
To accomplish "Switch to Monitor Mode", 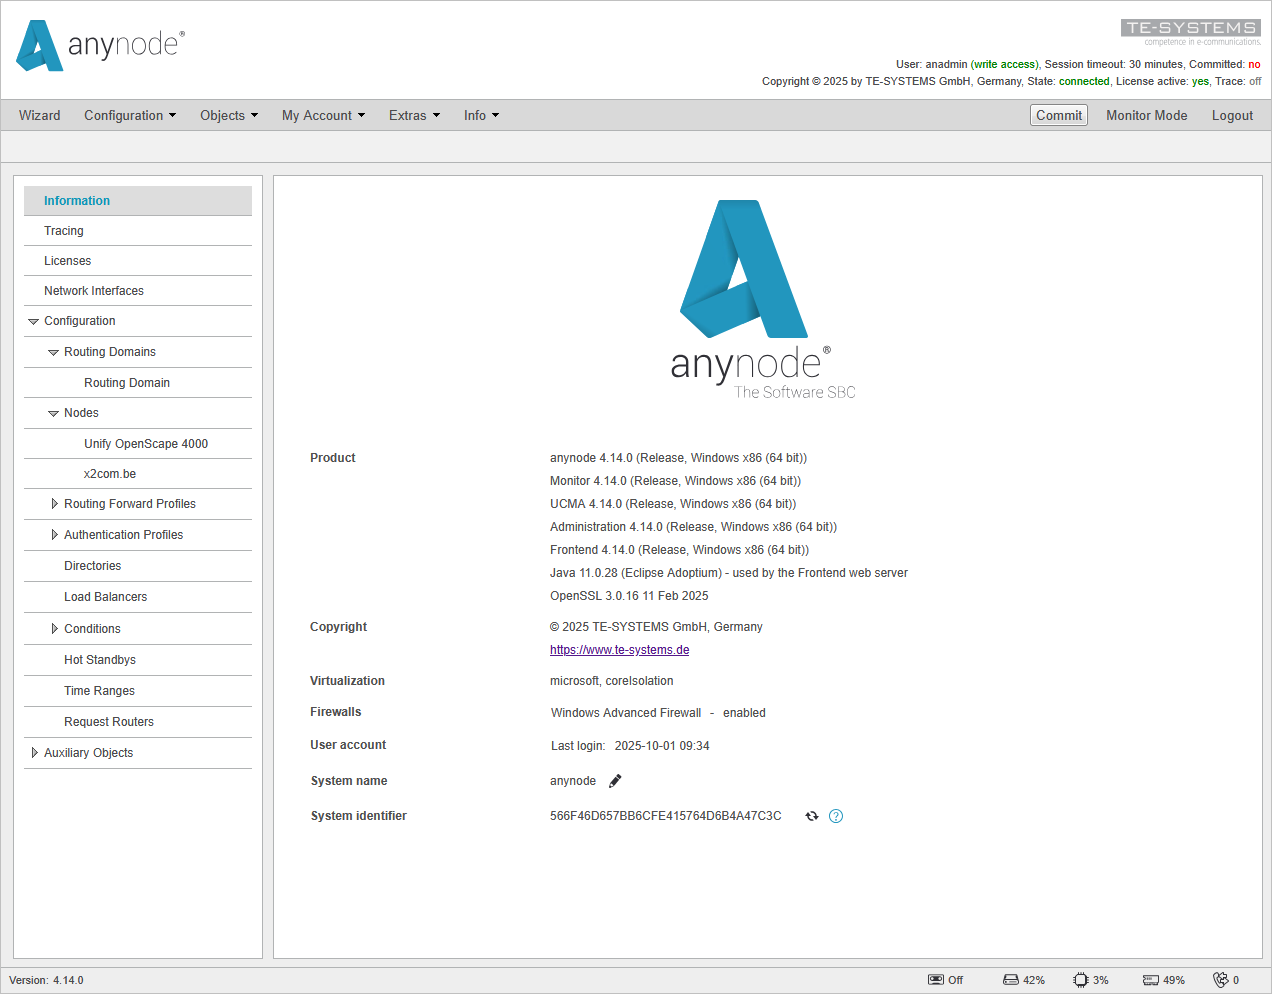I will tap(1146, 115).
